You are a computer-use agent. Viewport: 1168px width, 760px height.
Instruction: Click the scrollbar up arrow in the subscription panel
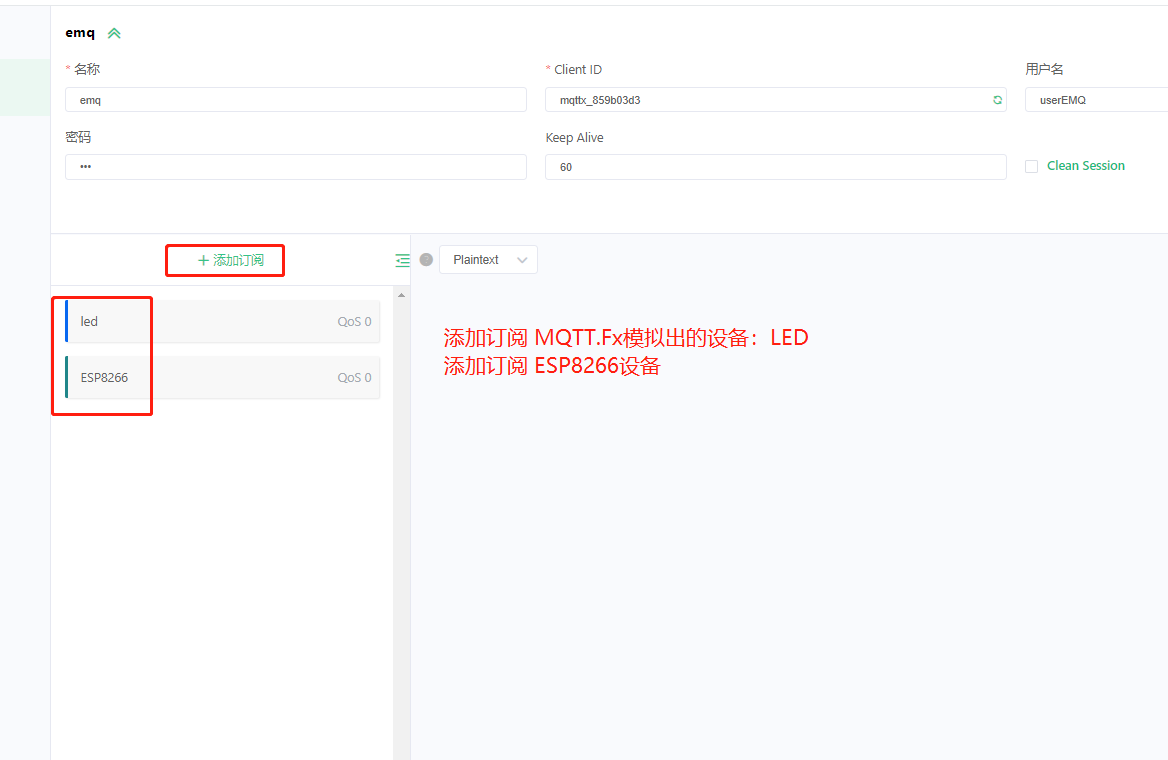coord(401,293)
